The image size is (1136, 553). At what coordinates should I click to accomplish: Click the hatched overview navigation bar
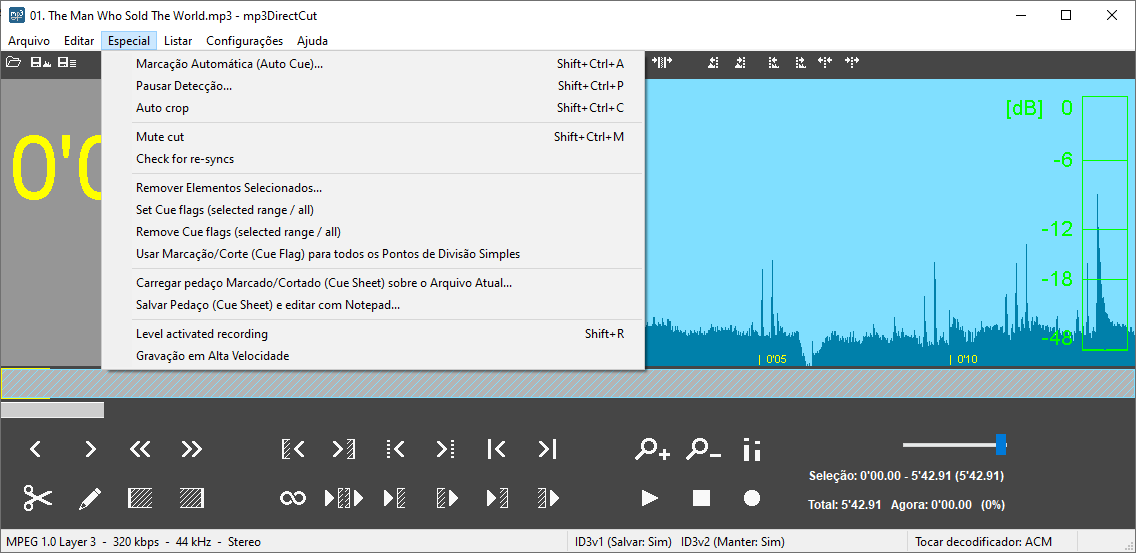coord(568,383)
